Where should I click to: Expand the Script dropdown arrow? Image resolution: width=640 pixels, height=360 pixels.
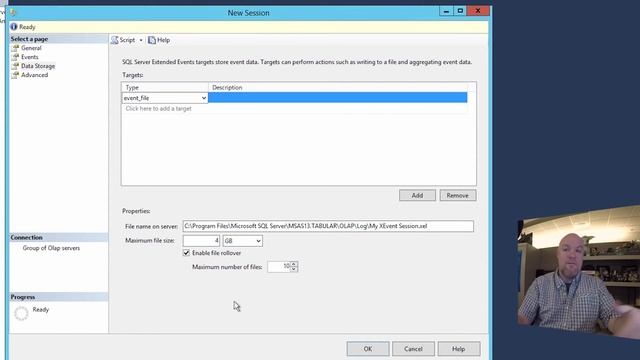pyautogui.click(x=141, y=40)
